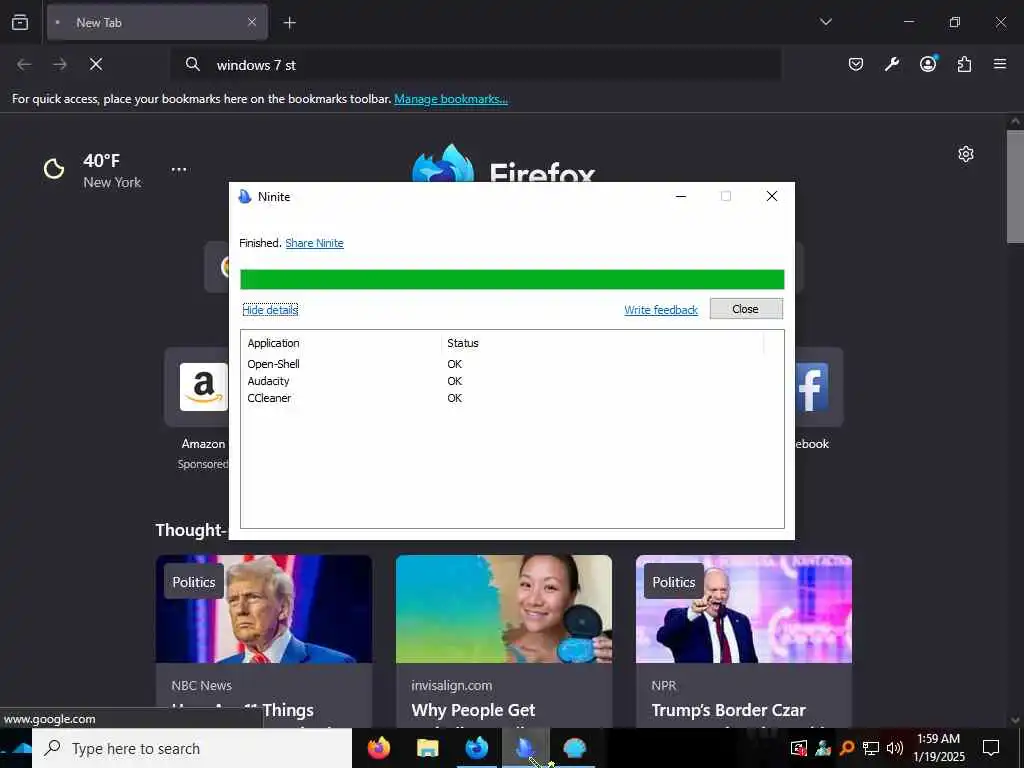
Task: Click the taskbar 'Type here to search' box
Action: 192,748
